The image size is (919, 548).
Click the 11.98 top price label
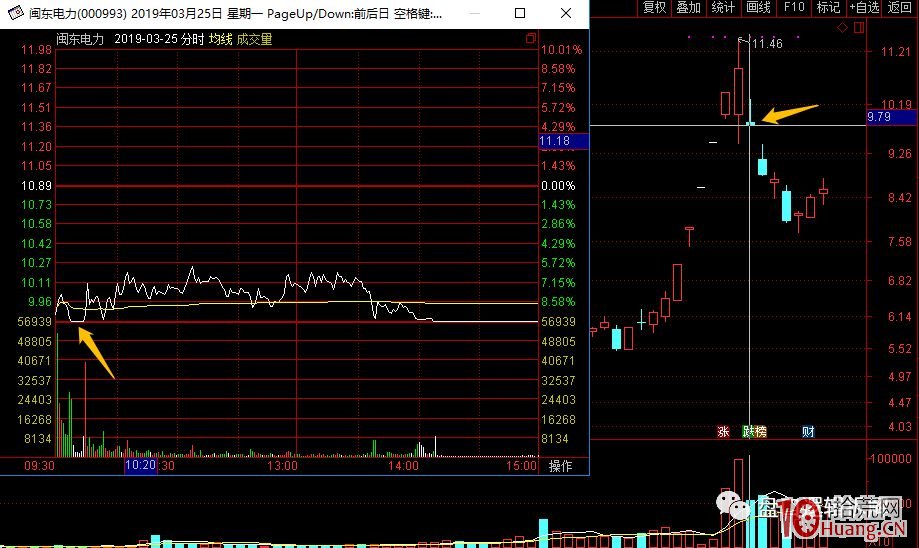tap(36, 50)
